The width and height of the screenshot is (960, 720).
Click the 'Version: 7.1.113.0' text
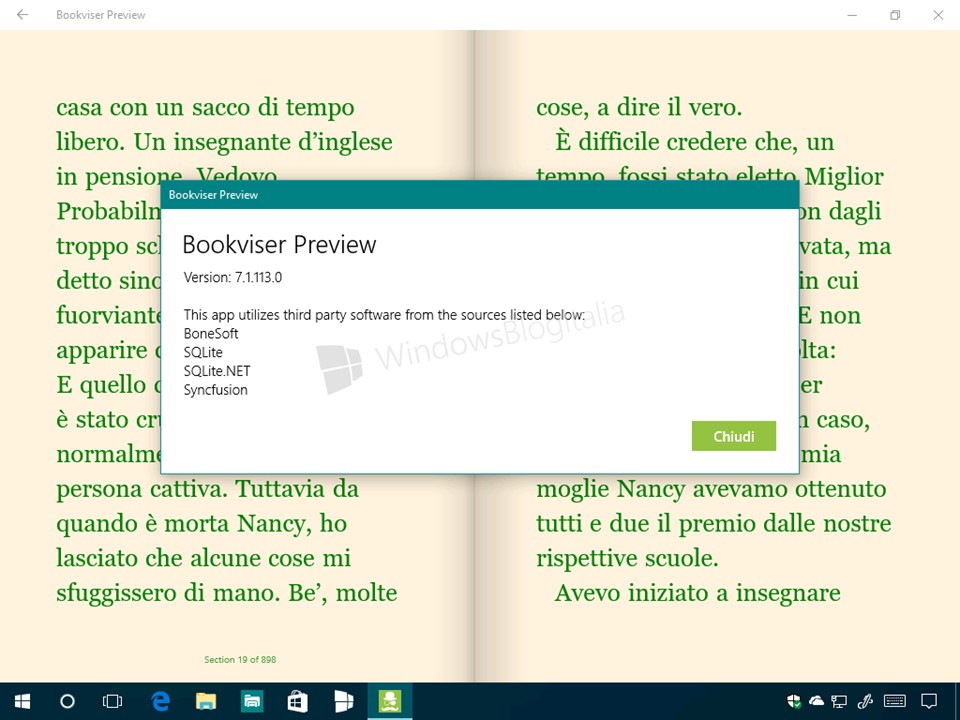pos(233,277)
